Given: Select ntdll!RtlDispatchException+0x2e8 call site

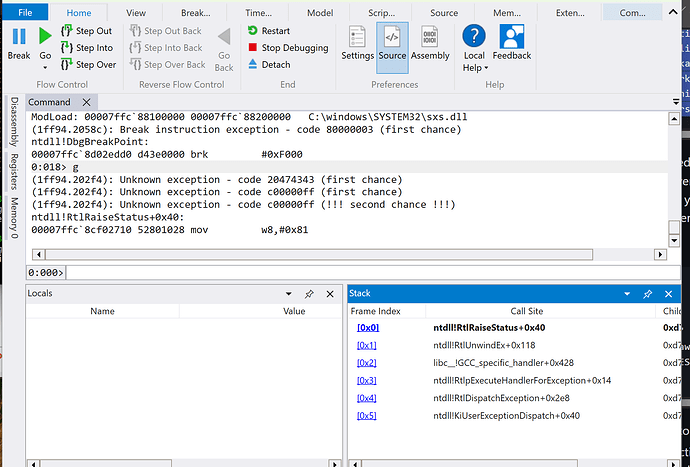Looking at the screenshot, I should (x=501, y=398).
